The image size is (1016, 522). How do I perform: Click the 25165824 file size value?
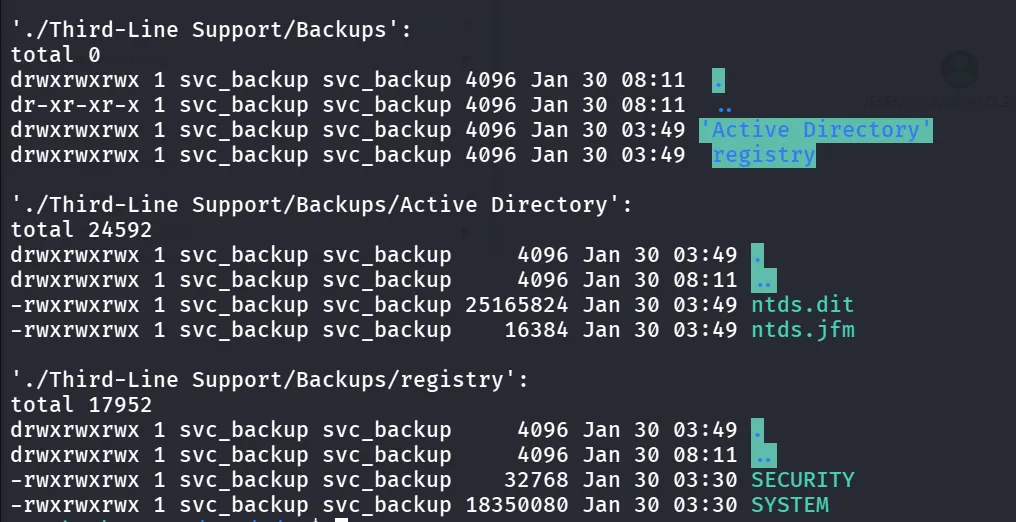[516, 304]
